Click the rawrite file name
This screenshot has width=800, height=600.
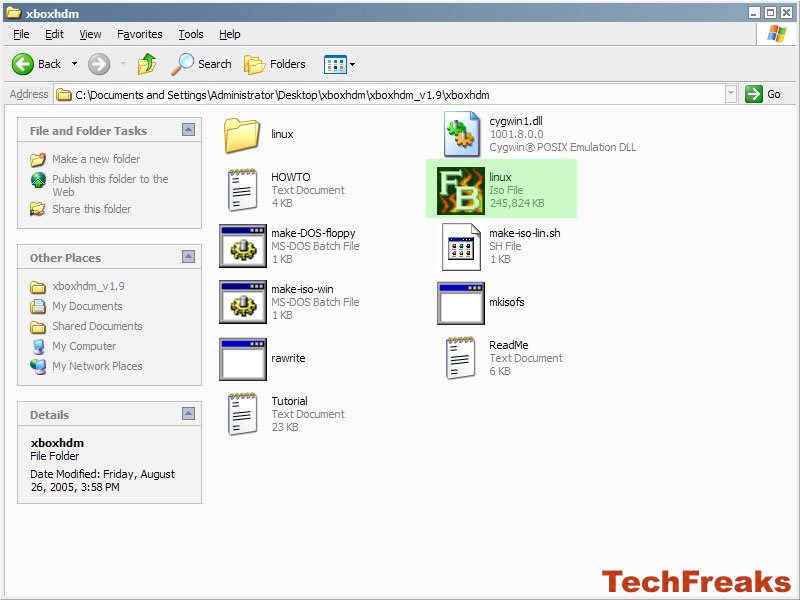tap(288, 358)
